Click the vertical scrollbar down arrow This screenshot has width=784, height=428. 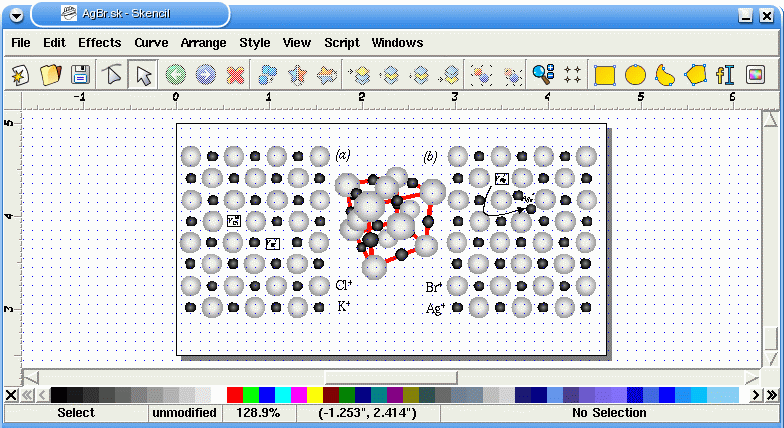tap(770, 358)
